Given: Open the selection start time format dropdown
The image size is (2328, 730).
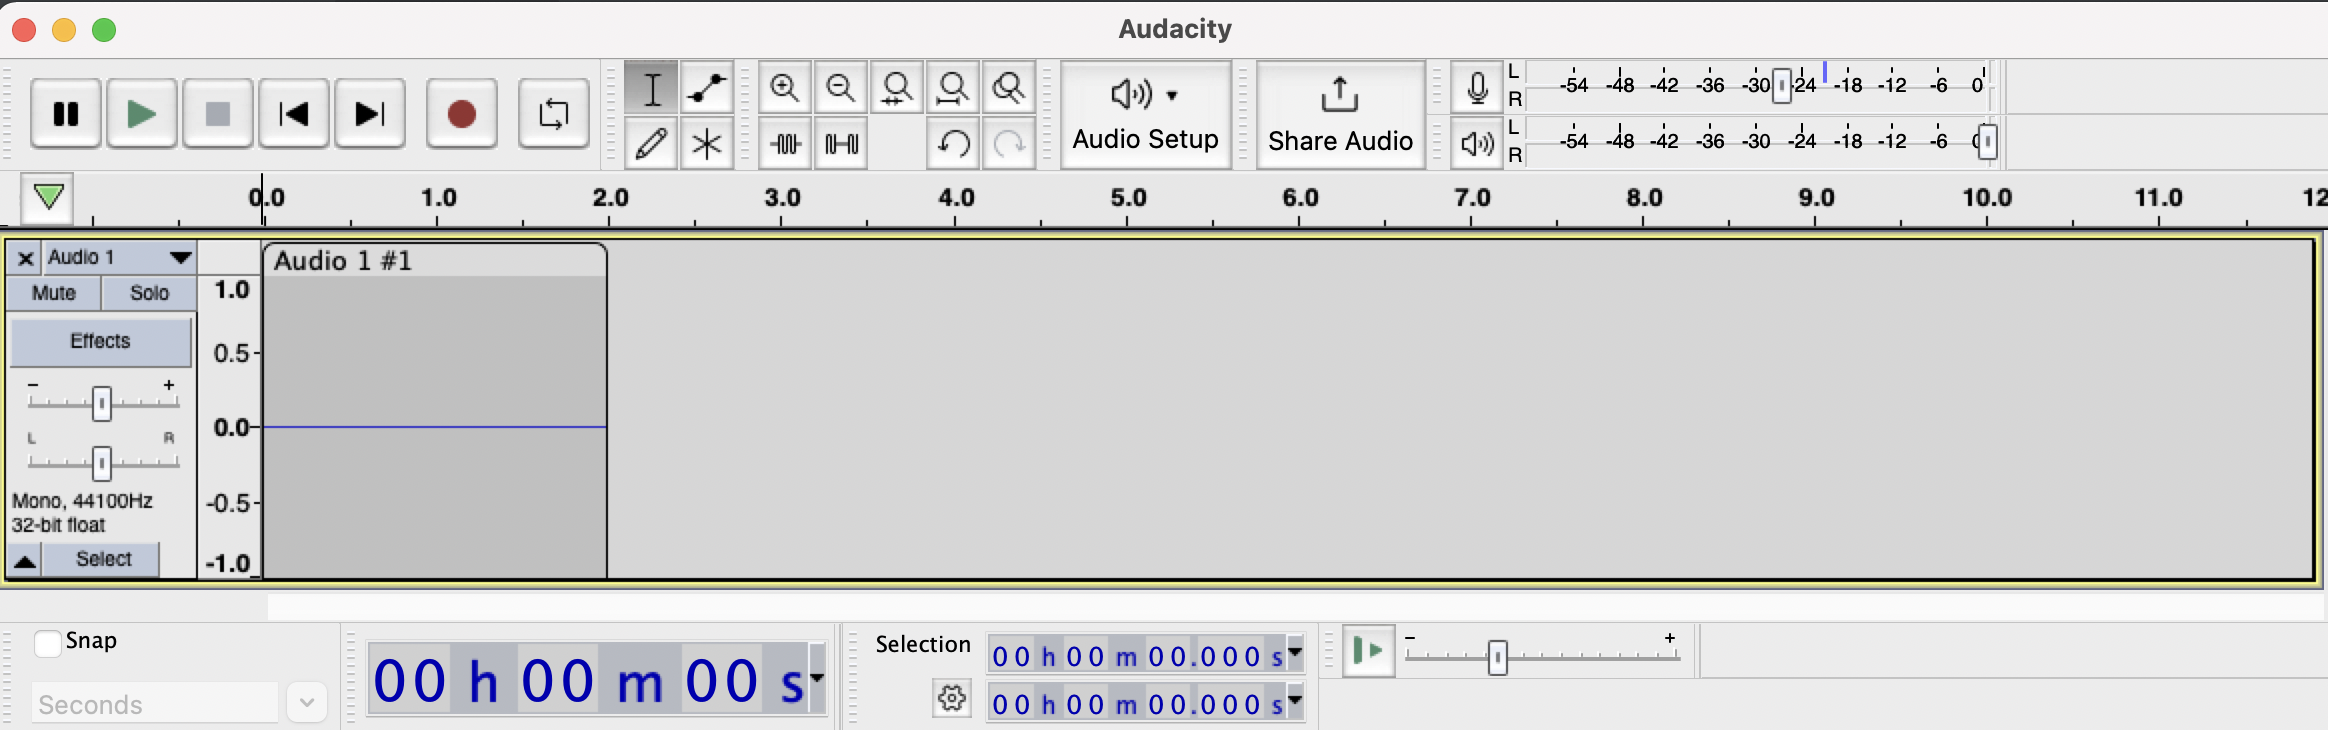Looking at the screenshot, I should (x=1295, y=653).
